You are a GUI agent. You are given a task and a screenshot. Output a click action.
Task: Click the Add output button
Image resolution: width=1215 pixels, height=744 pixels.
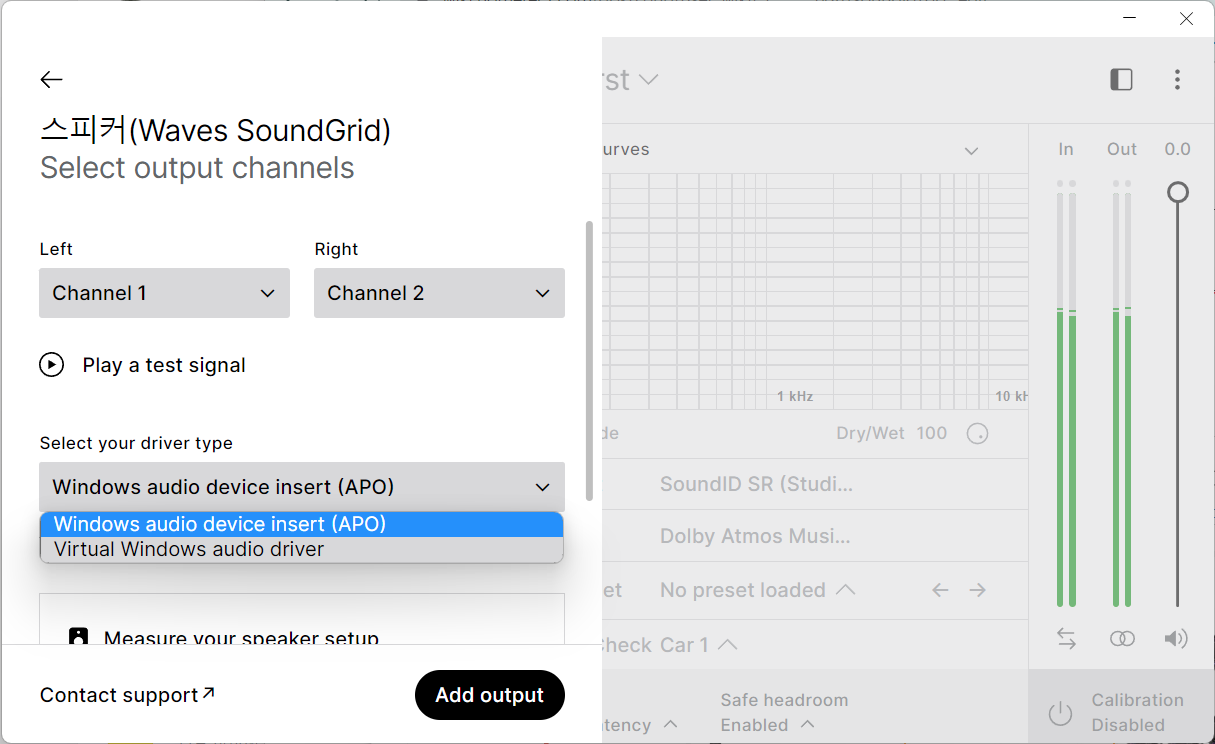coord(489,695)
